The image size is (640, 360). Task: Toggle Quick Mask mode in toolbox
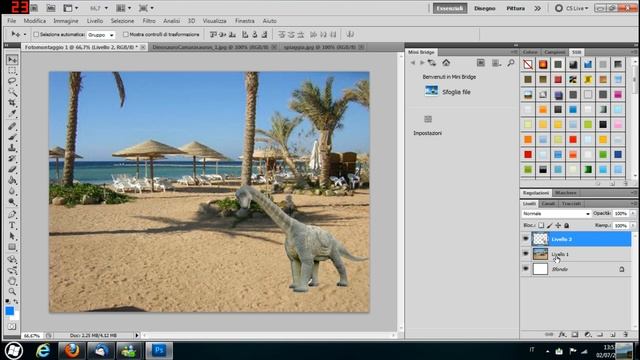(12, 327)
